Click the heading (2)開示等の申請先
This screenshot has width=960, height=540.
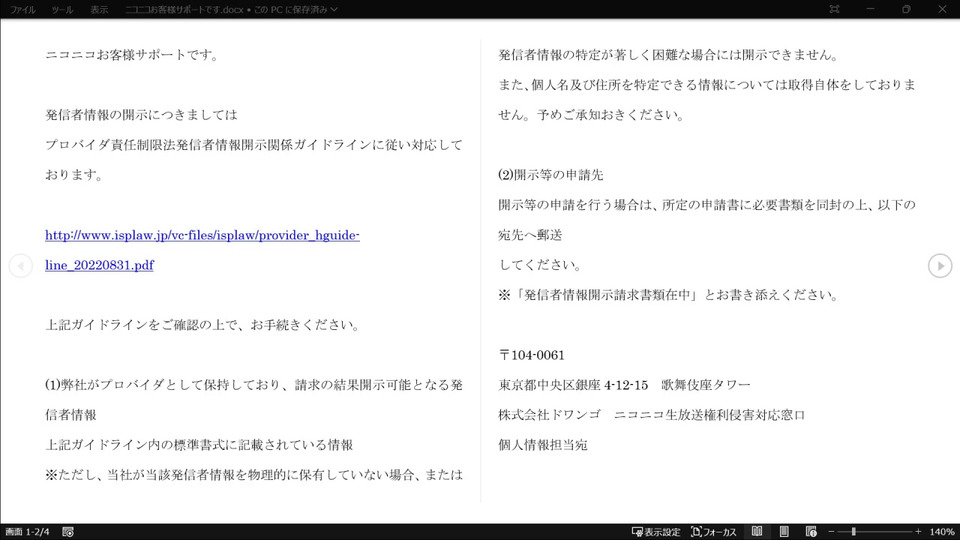550,175
